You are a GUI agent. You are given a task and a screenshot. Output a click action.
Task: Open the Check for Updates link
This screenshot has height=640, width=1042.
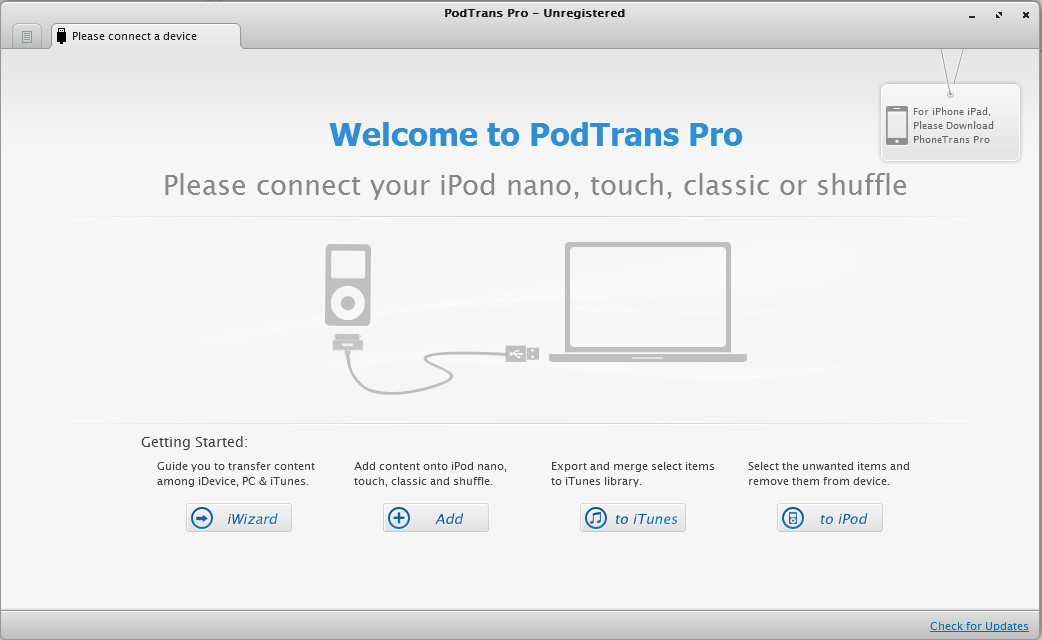coord(978,626)
